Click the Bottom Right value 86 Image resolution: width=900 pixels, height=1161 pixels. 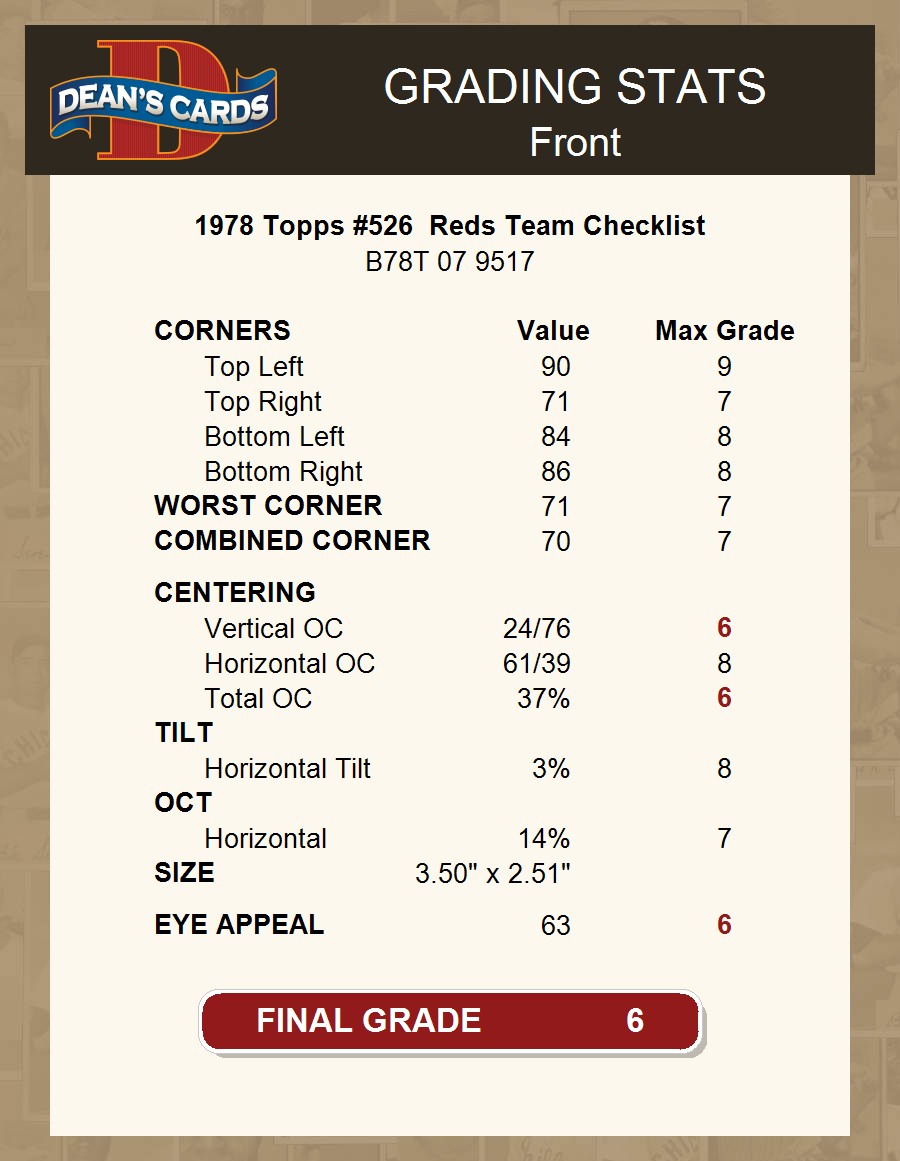pos(555,472)
